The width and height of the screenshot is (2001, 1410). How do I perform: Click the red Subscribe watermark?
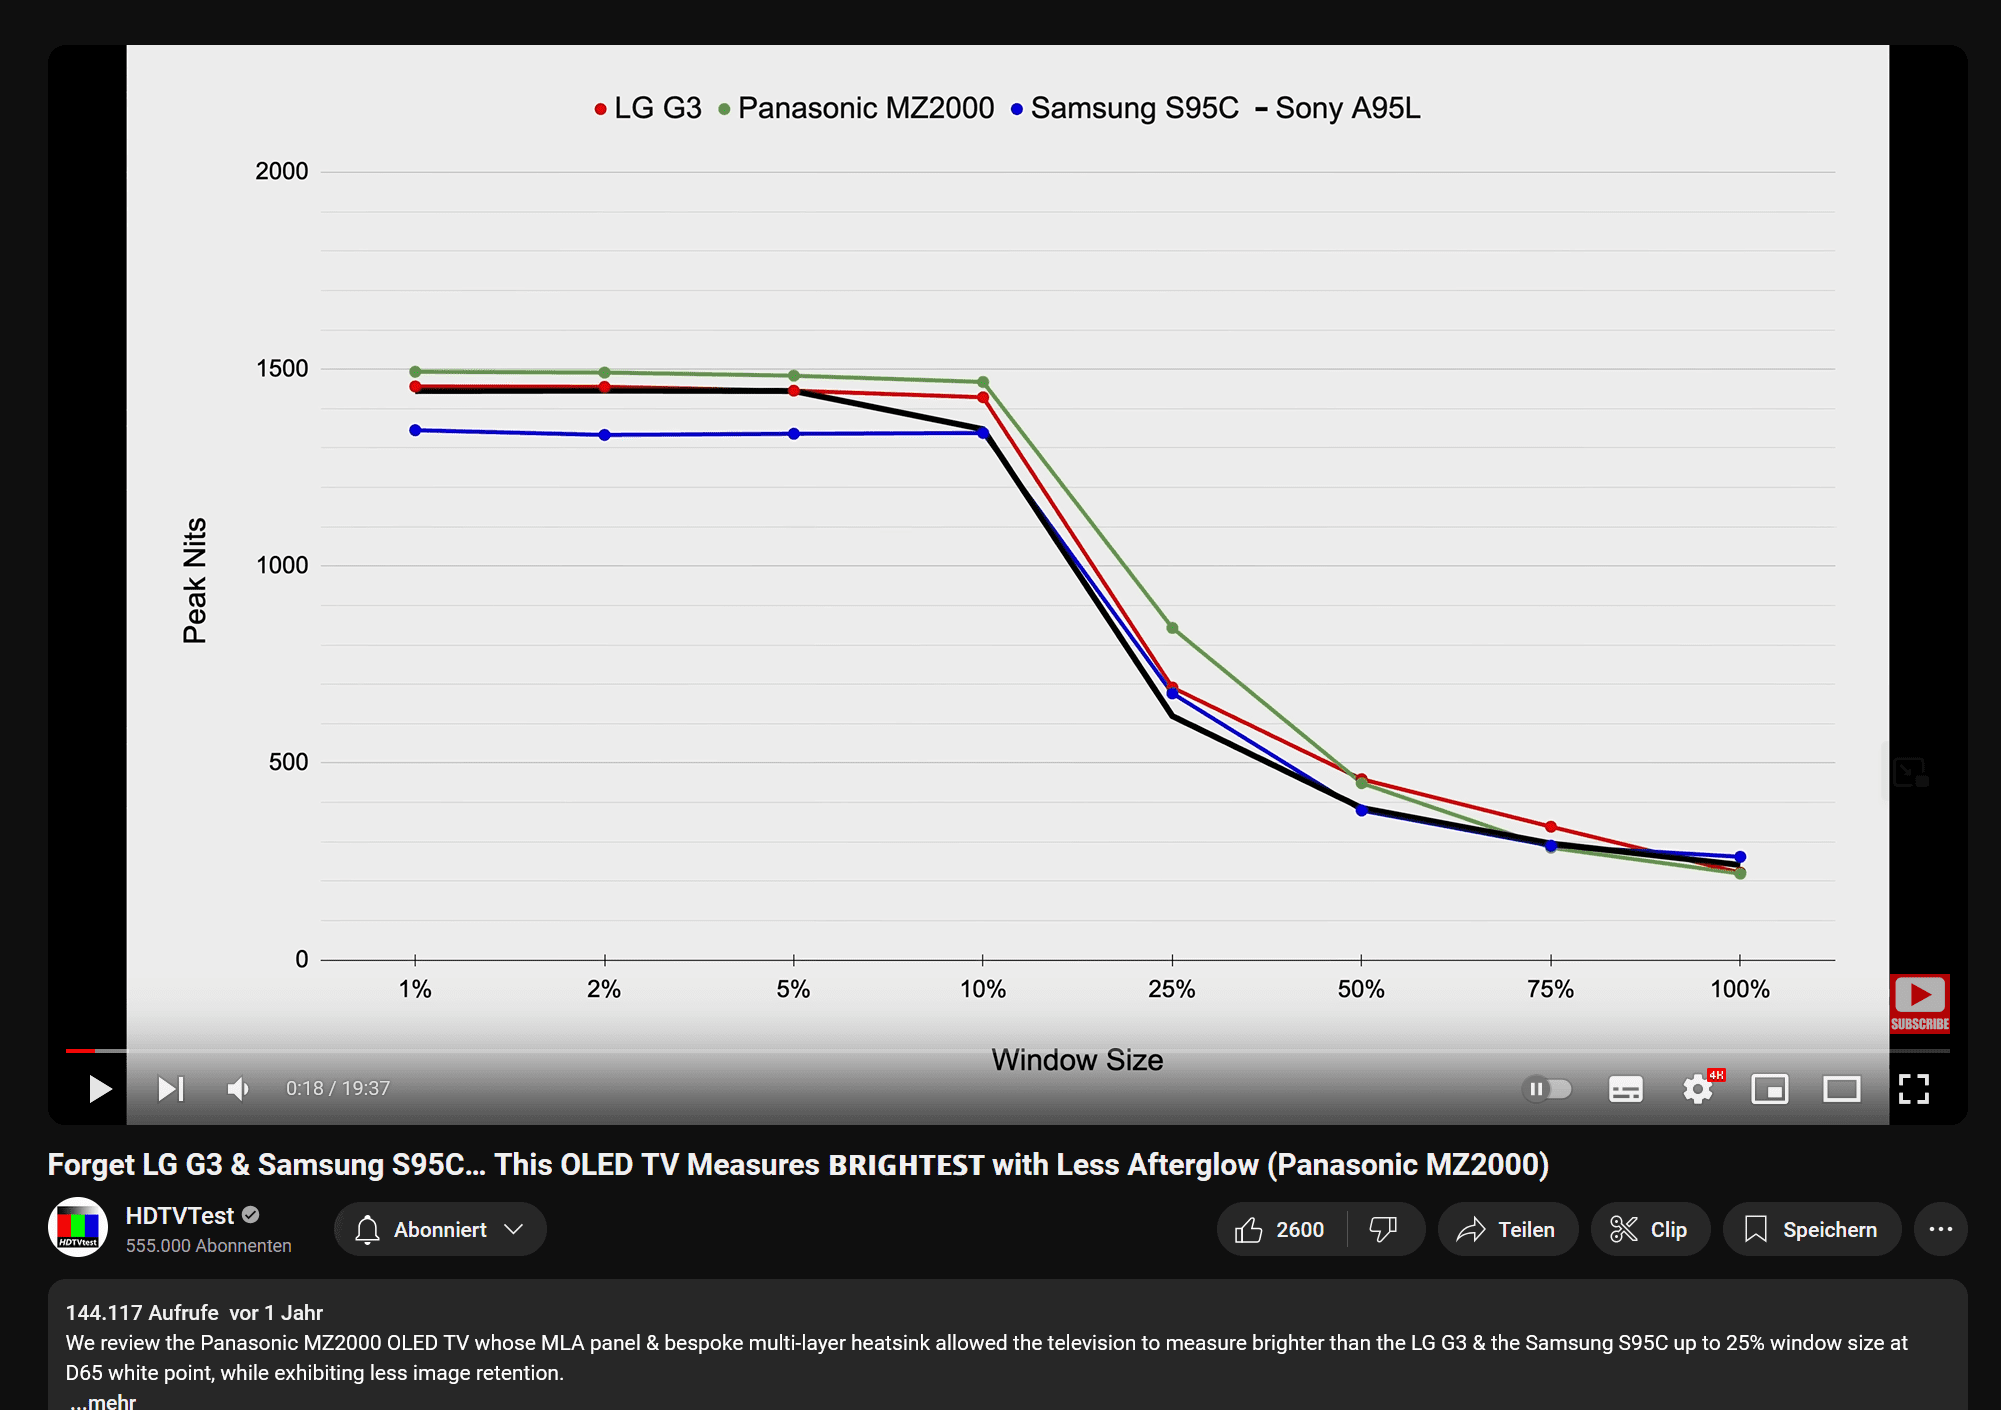1919,1003
